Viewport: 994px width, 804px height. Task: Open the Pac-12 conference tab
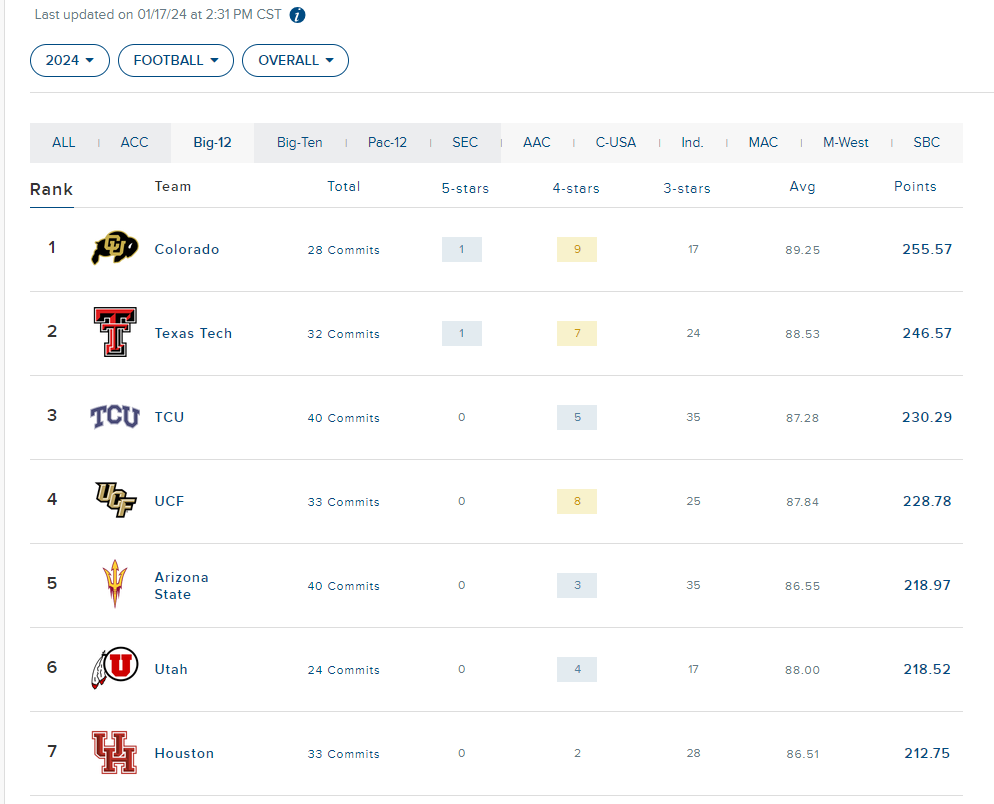pyautogui.click(x=387, y=143)
